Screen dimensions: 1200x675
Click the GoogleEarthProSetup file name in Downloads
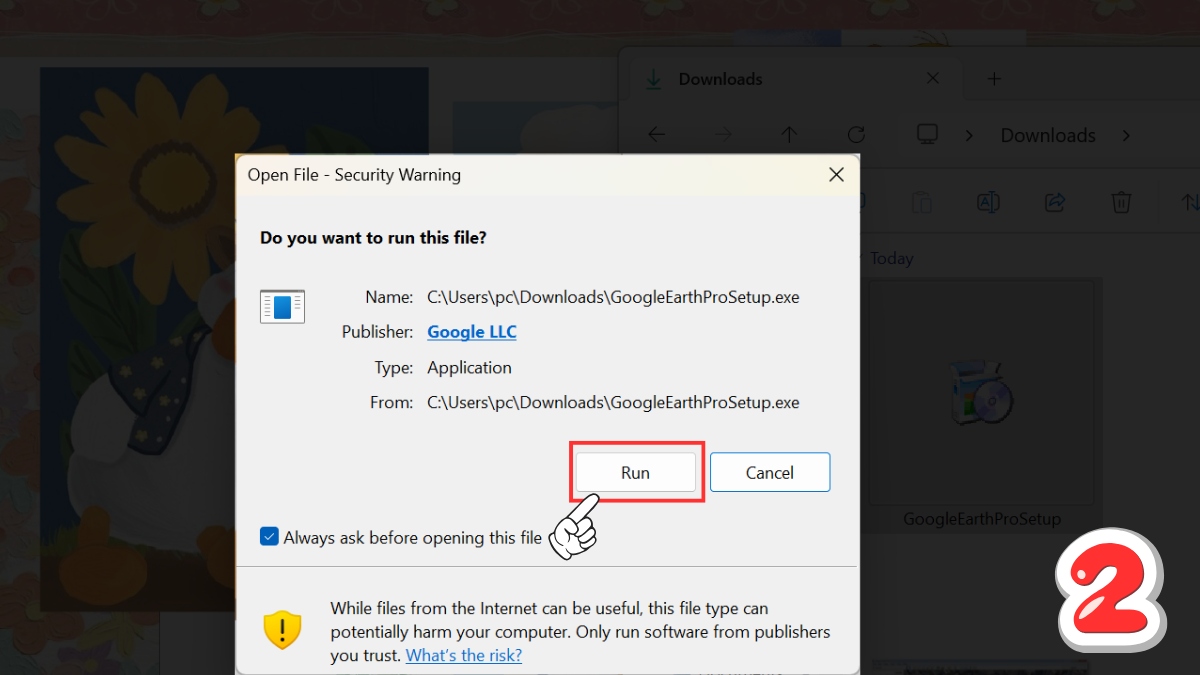[x=982, y=519]
